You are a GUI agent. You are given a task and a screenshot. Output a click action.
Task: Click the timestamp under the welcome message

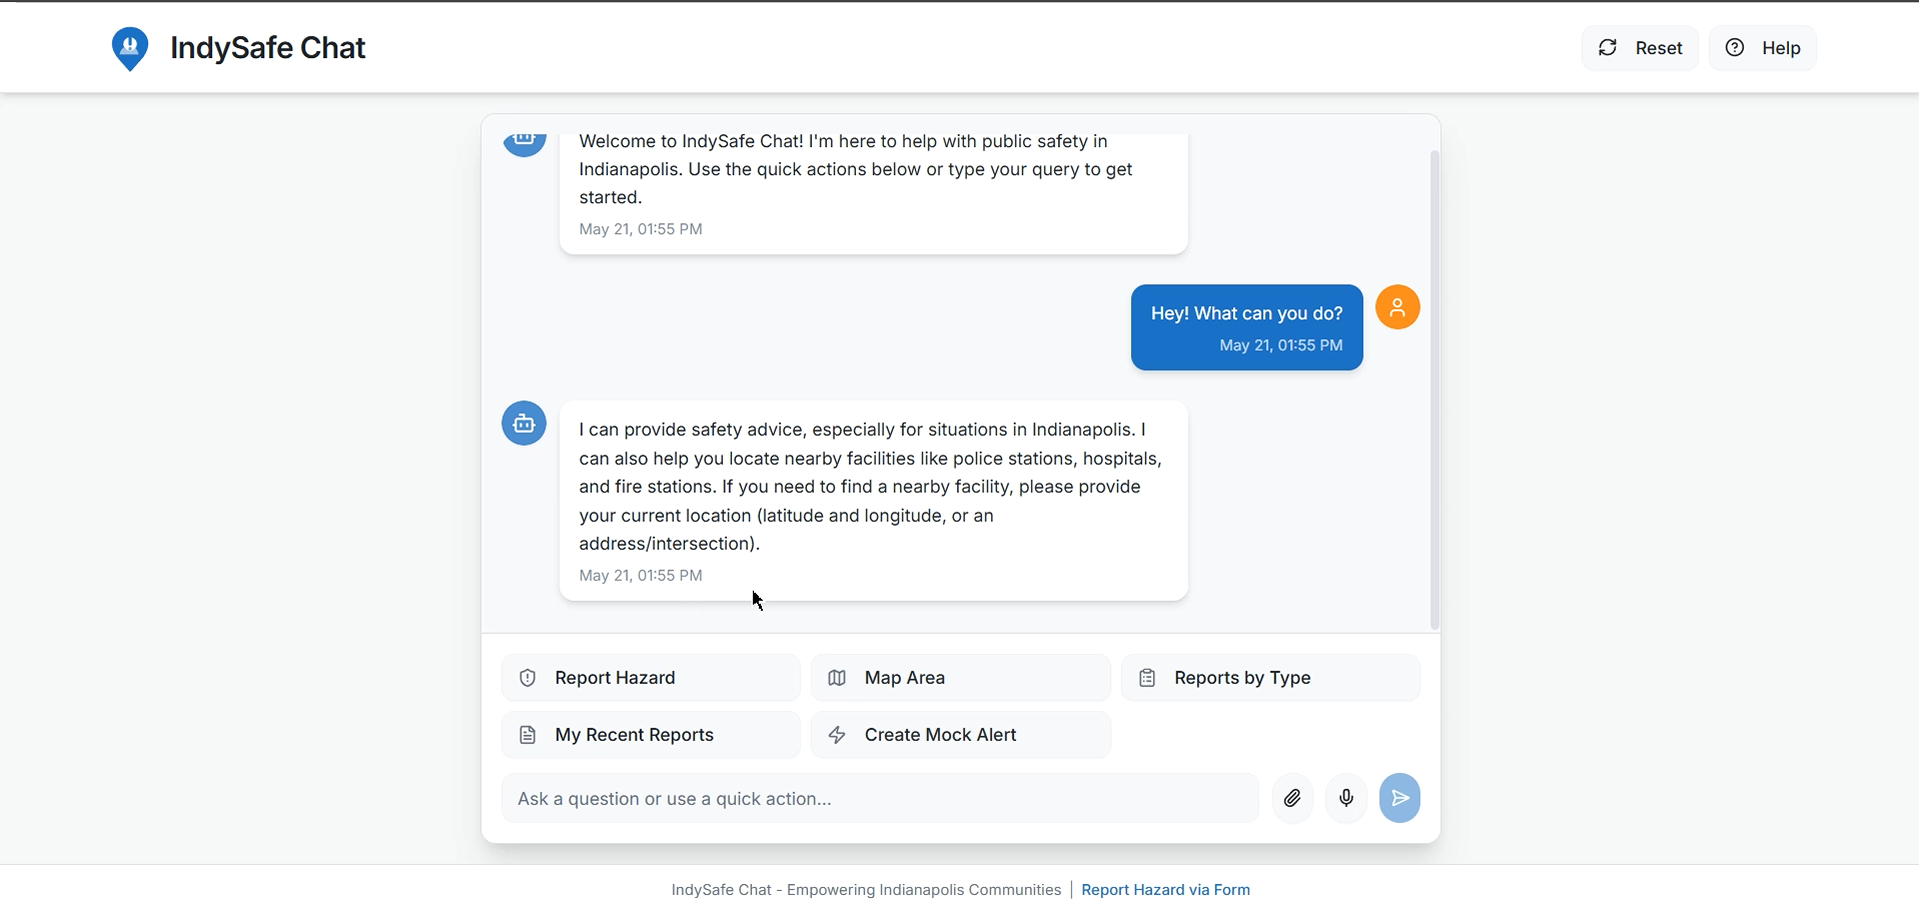coord(641,229)
